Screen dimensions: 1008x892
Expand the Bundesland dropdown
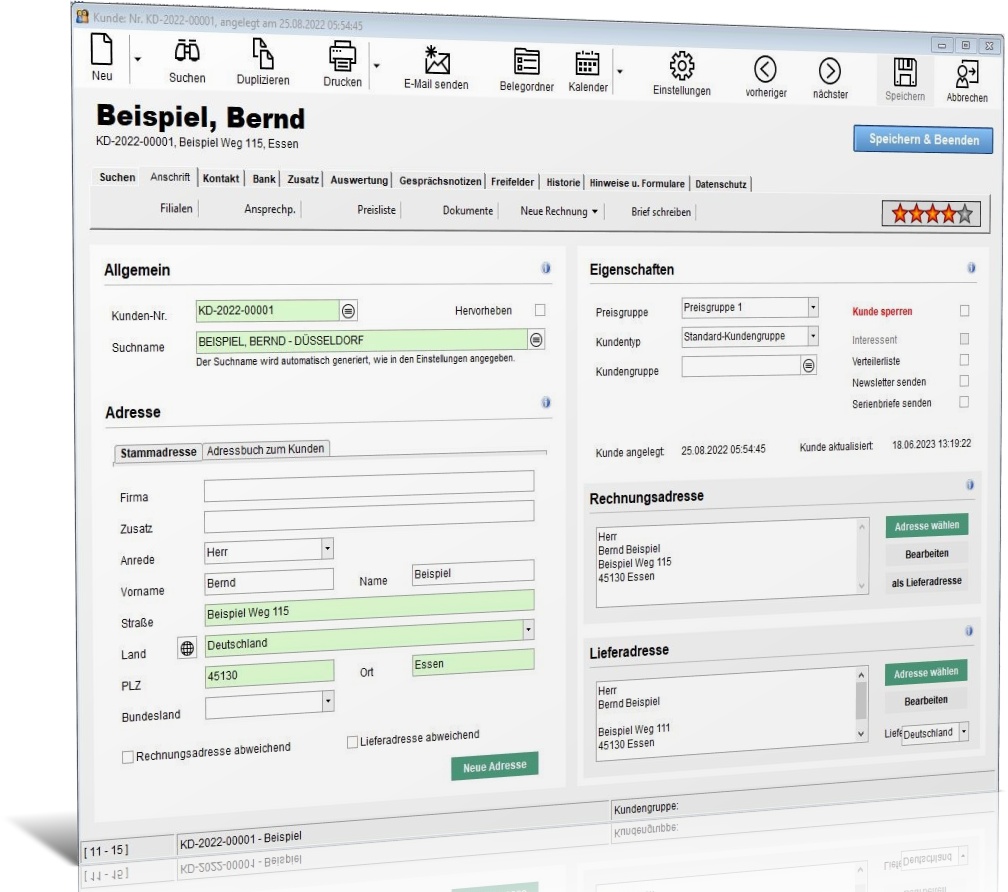(x=328, y=700)
